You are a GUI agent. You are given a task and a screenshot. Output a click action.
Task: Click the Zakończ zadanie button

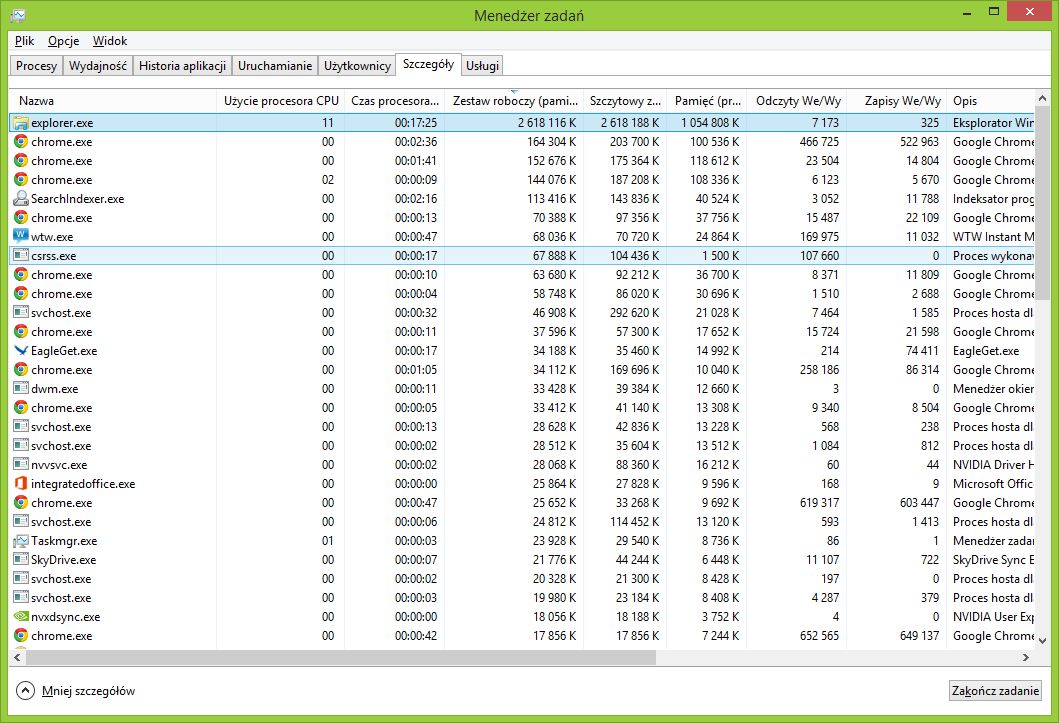995,690
